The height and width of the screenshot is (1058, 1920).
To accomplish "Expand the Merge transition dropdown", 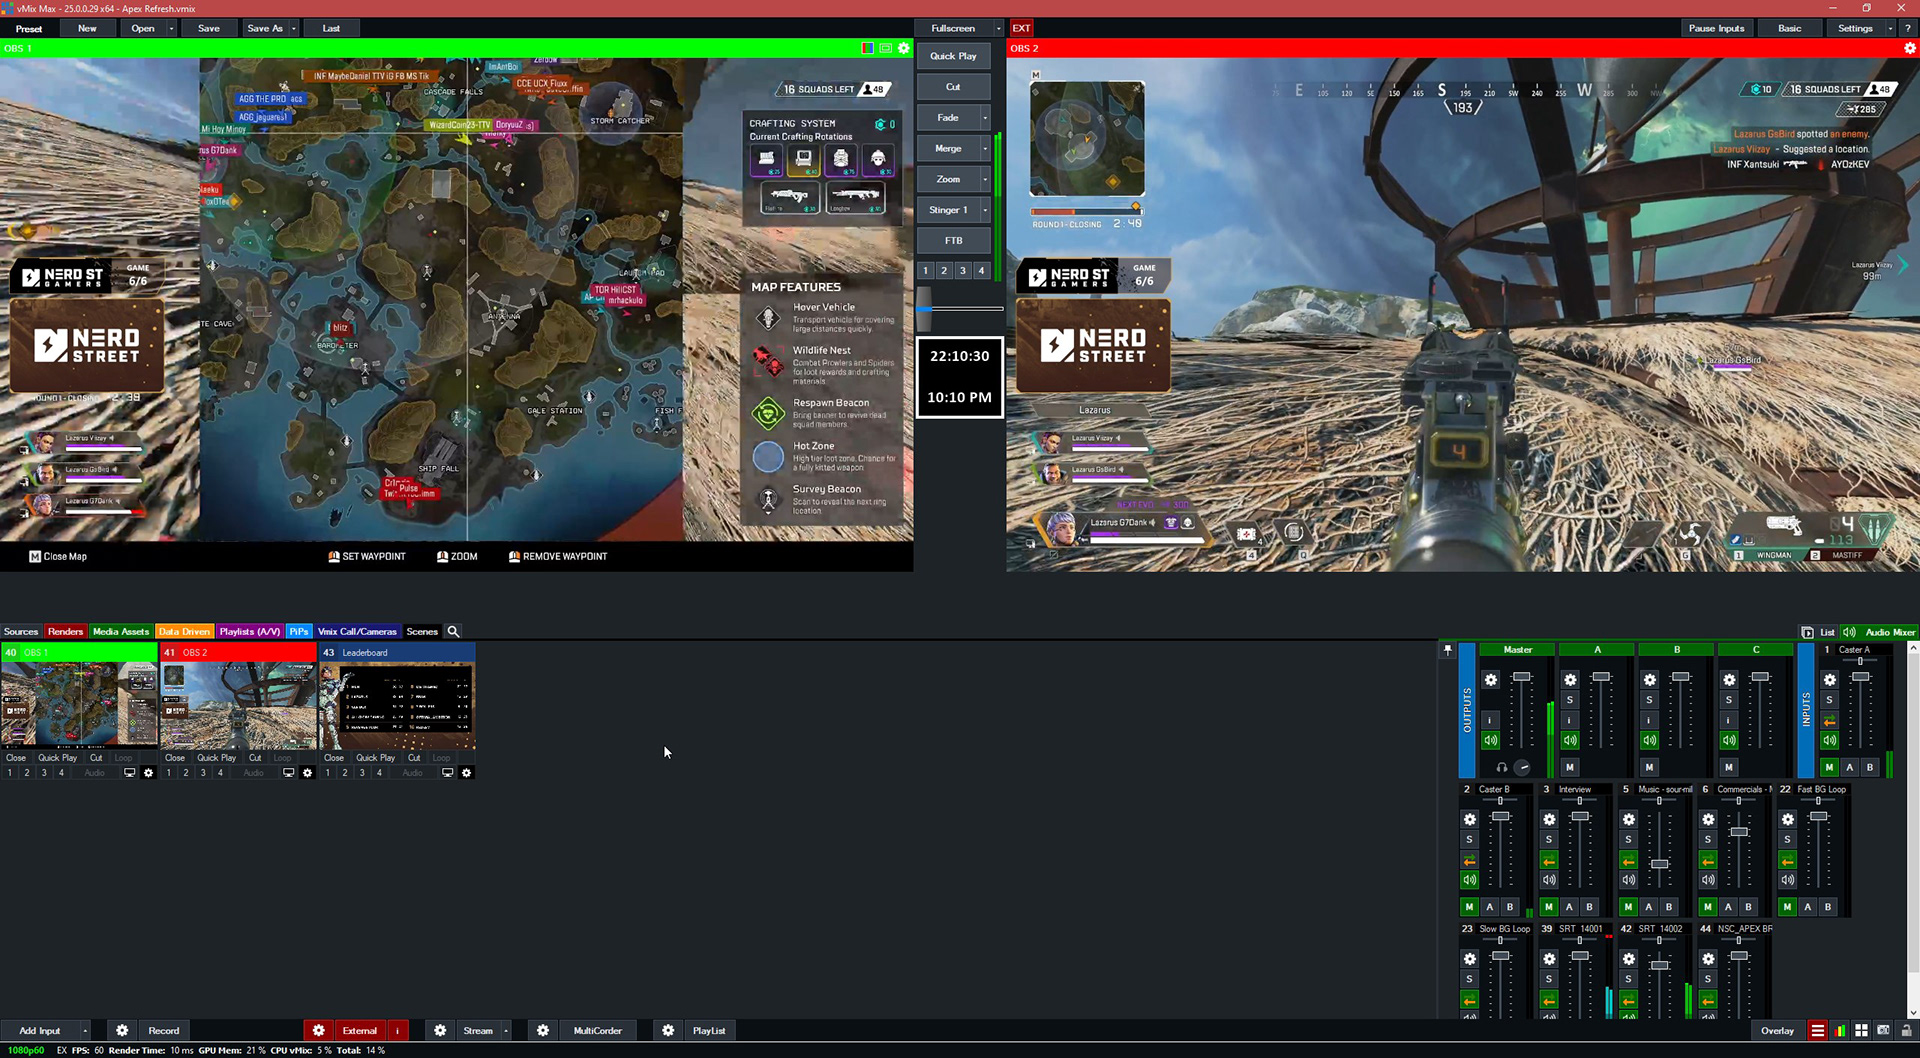I will (985, 149).
